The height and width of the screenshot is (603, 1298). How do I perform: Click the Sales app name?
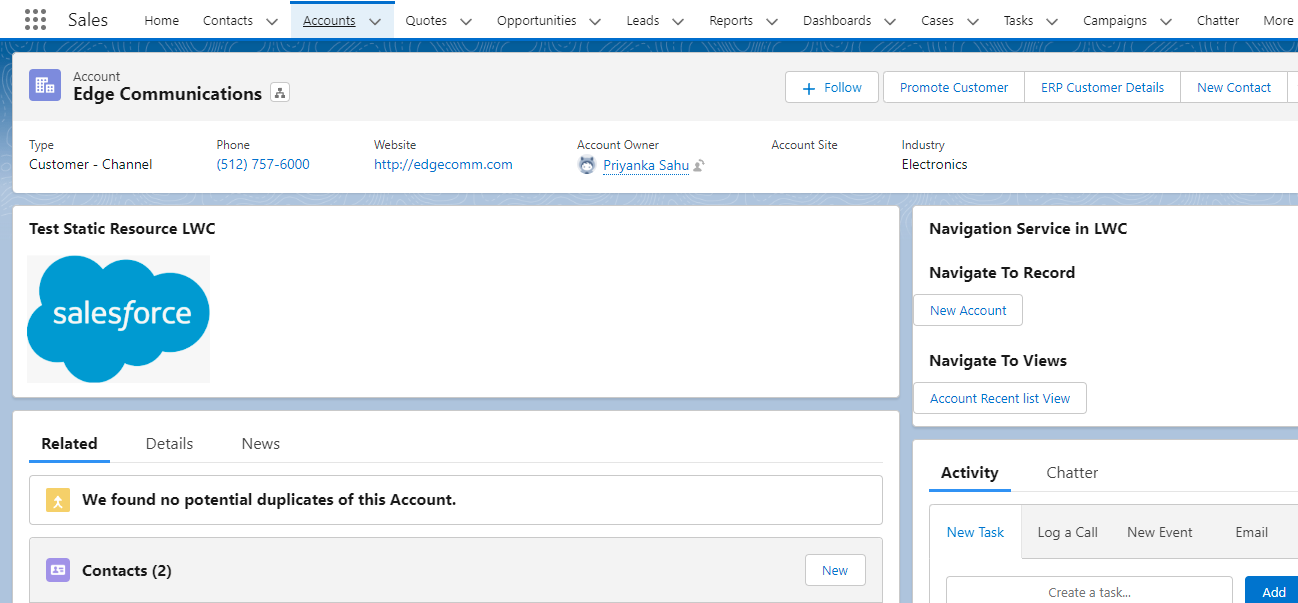pos(88,20)
